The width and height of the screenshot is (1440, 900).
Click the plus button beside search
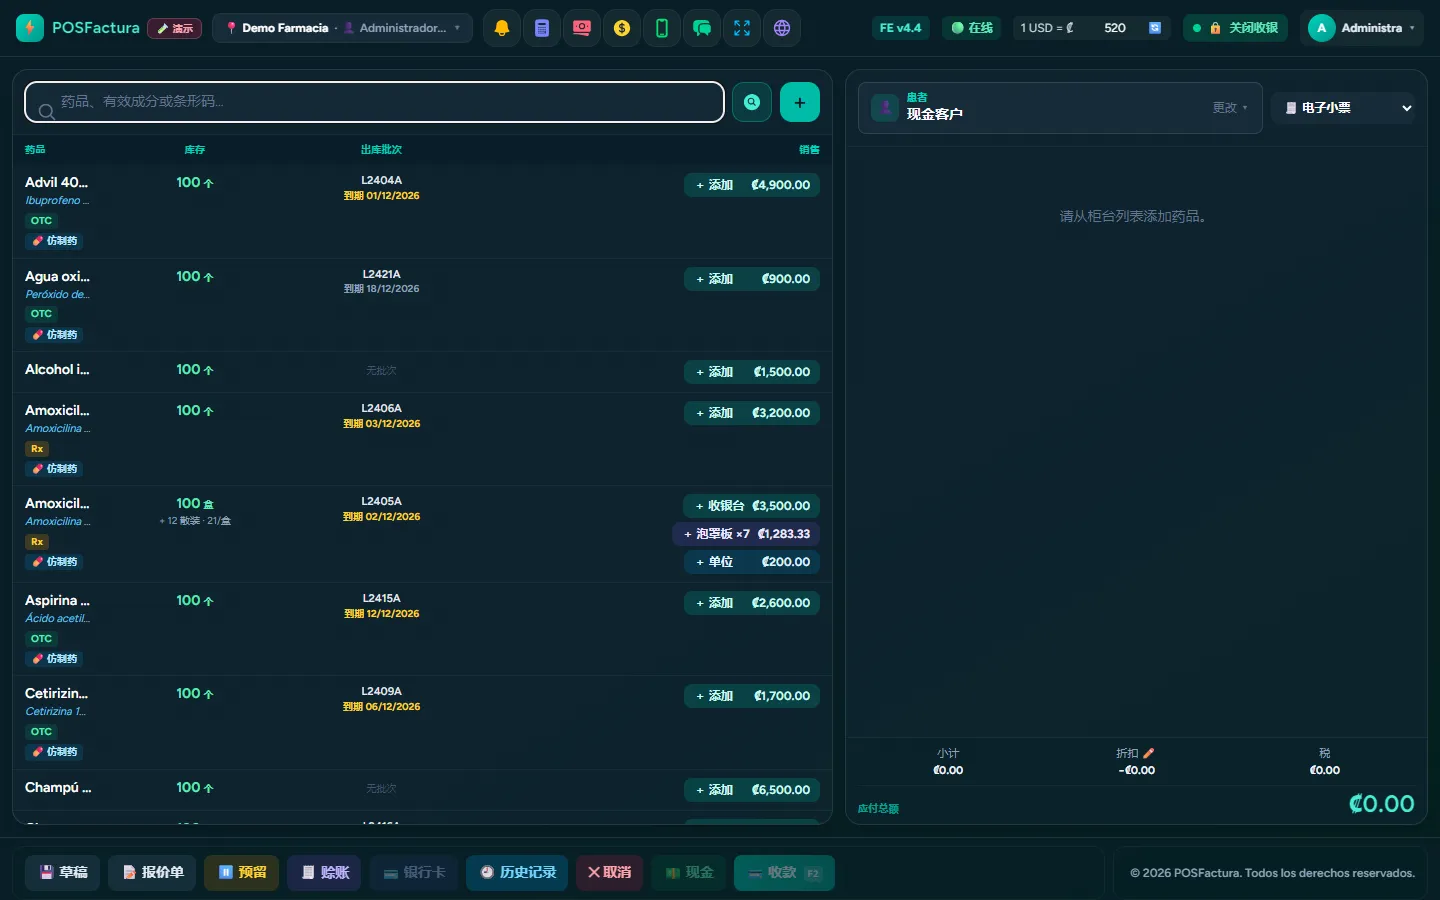point(800,102)
